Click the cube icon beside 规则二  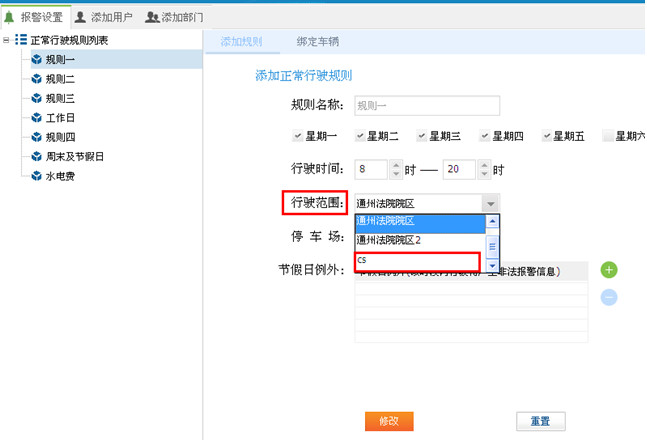click(x=37, y=79)
